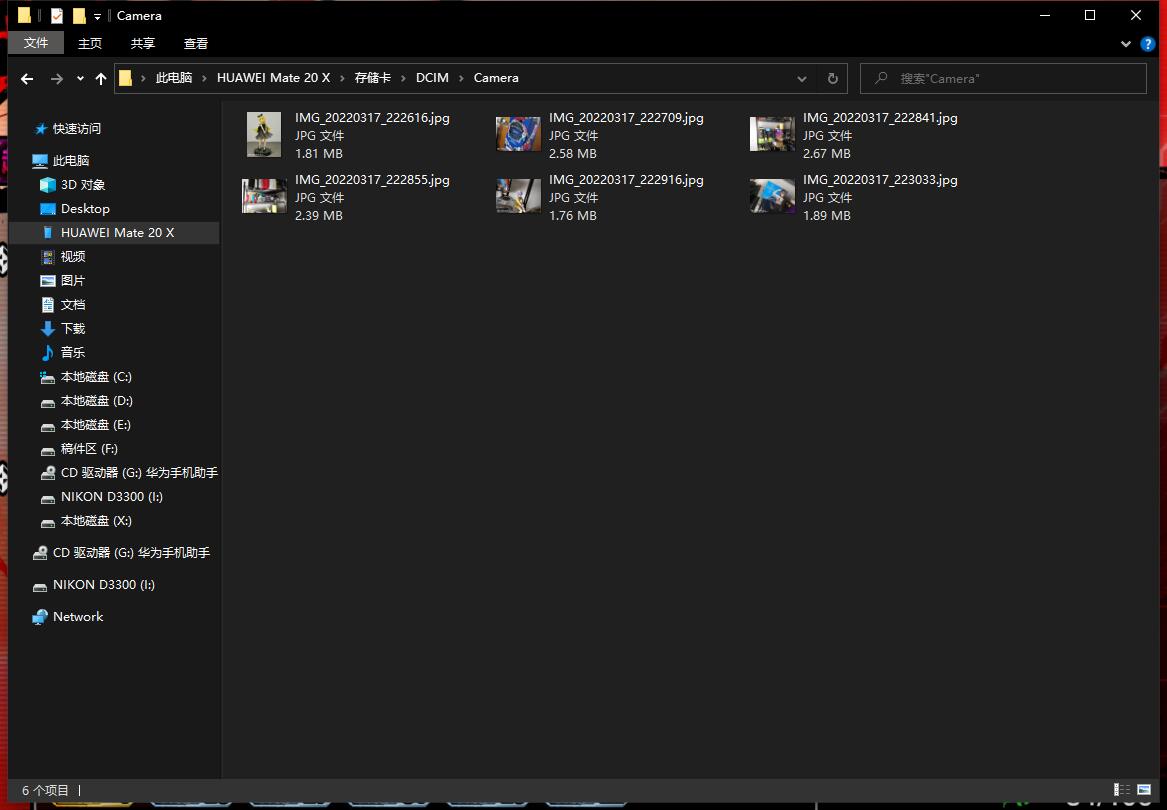1167x810 pixels.
Task: Select thumbnail of IMG_20220317_222709.jpg
Action: tap(518, 134)
